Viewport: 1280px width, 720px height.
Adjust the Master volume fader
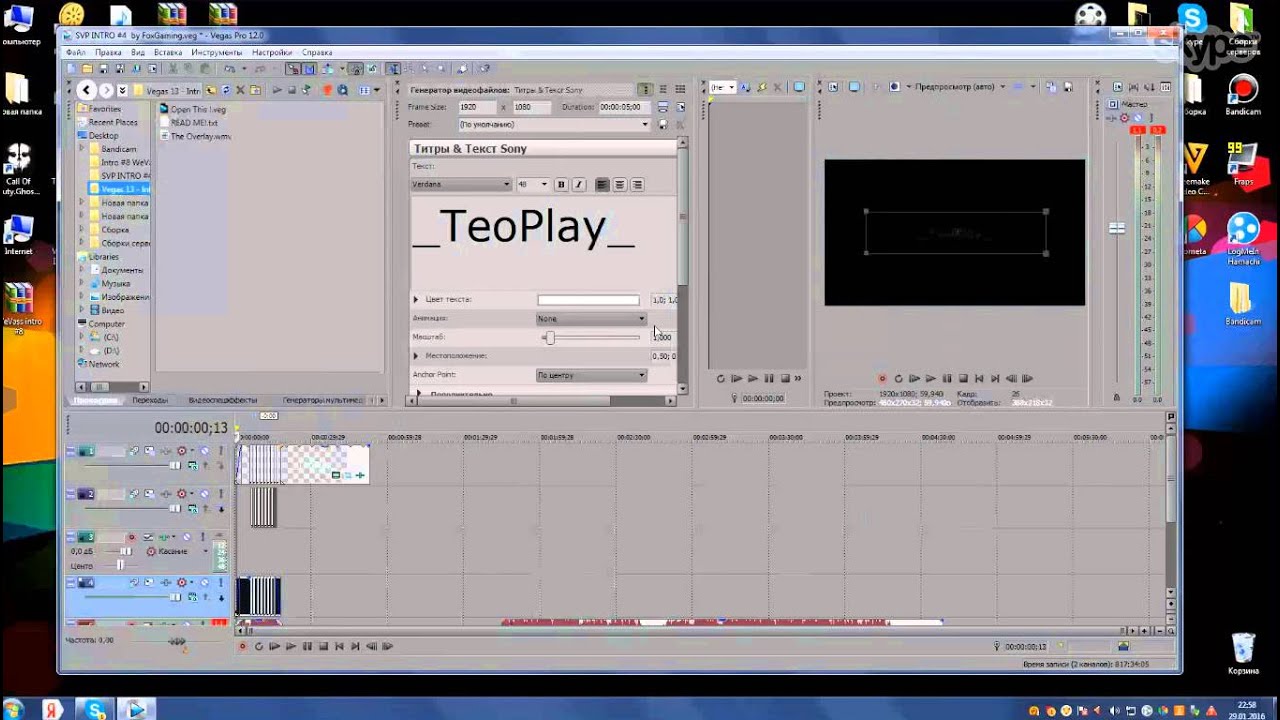1117,229
